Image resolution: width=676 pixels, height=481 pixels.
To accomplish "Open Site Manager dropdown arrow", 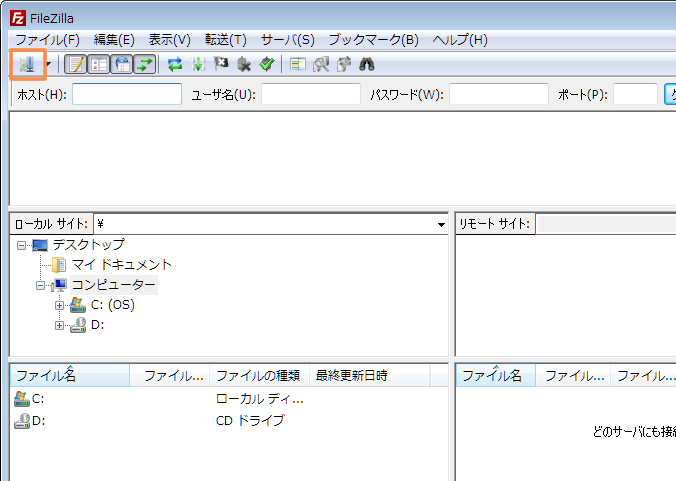I will tap(47, 65).
